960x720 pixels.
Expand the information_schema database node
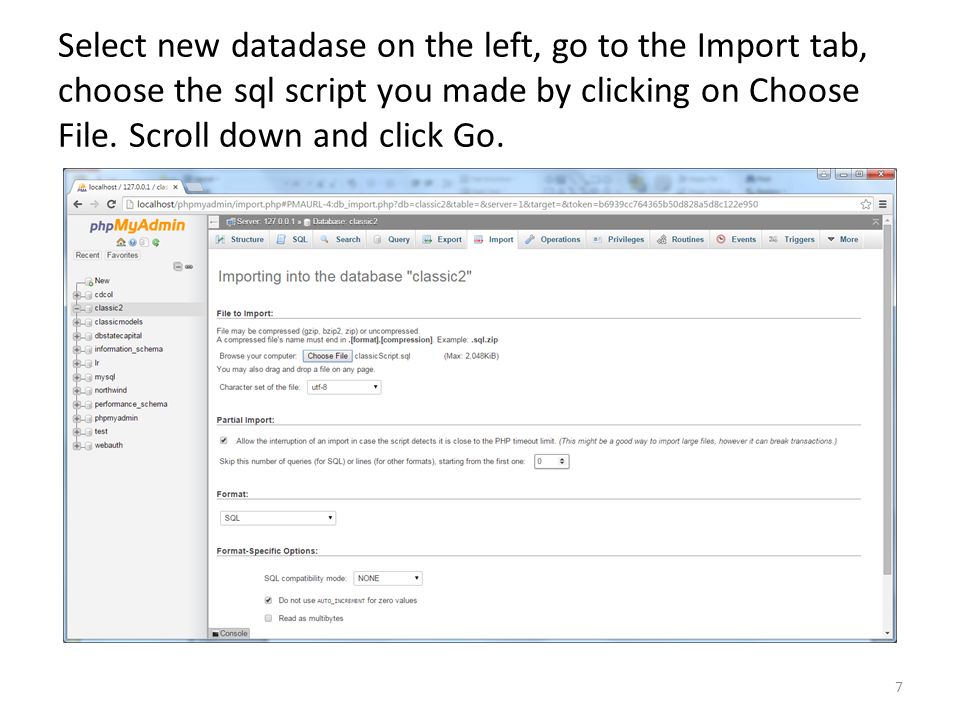[x=77, y=350]
